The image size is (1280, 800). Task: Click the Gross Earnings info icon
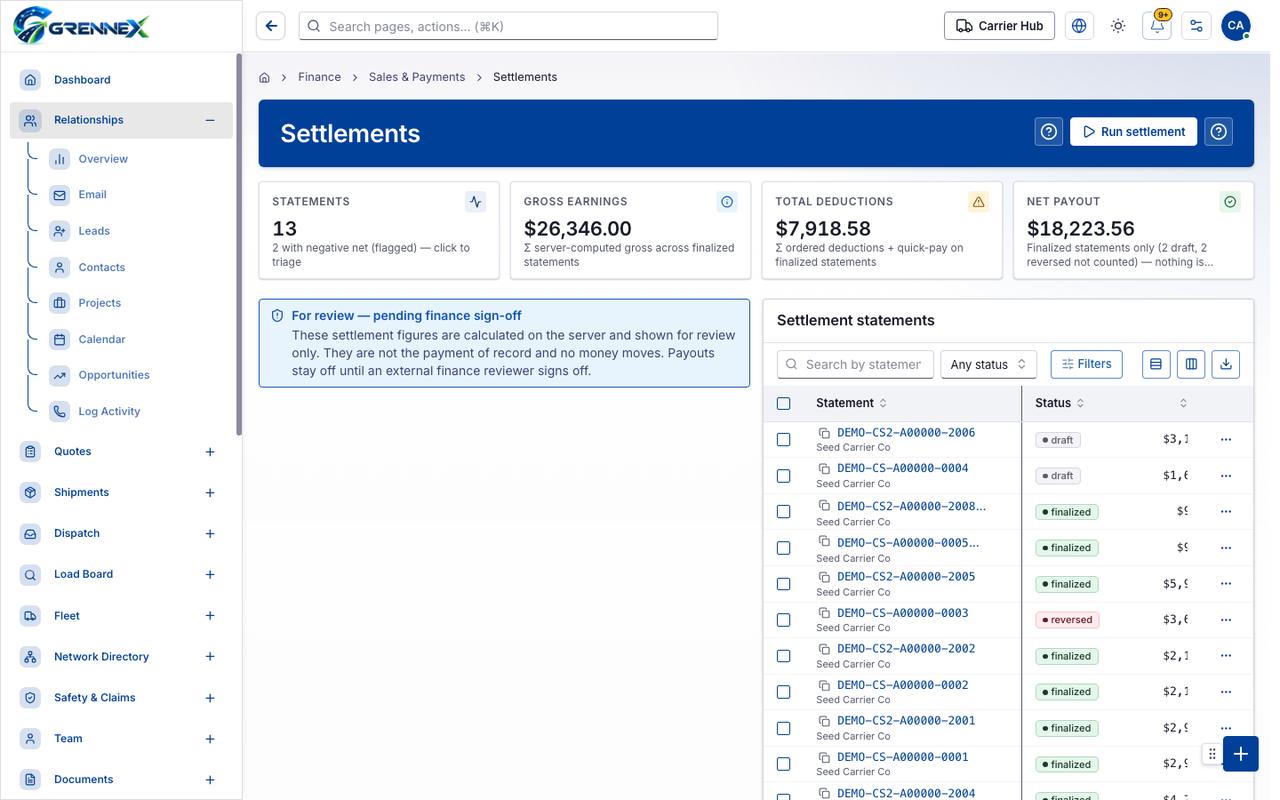[x=727, y=202]
